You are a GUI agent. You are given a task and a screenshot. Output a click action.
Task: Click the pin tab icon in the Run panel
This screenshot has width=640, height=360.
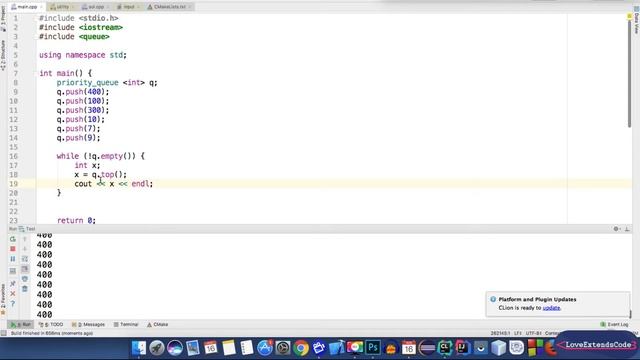13,284
